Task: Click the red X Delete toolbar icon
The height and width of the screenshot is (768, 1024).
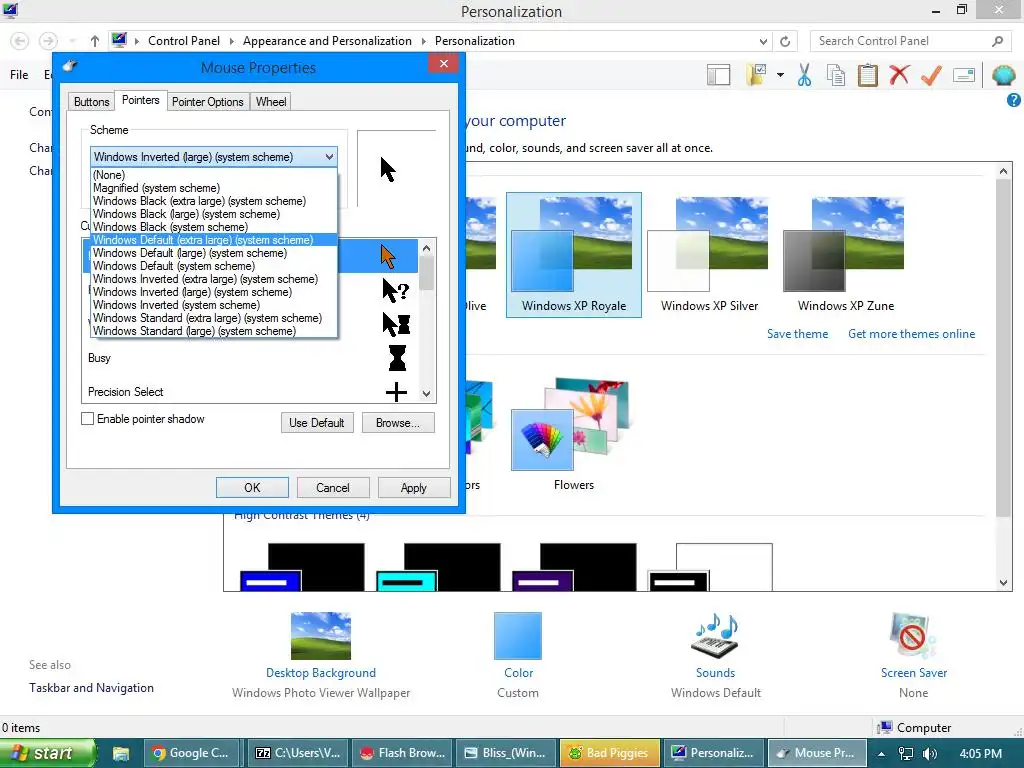Action: [899, 75]
